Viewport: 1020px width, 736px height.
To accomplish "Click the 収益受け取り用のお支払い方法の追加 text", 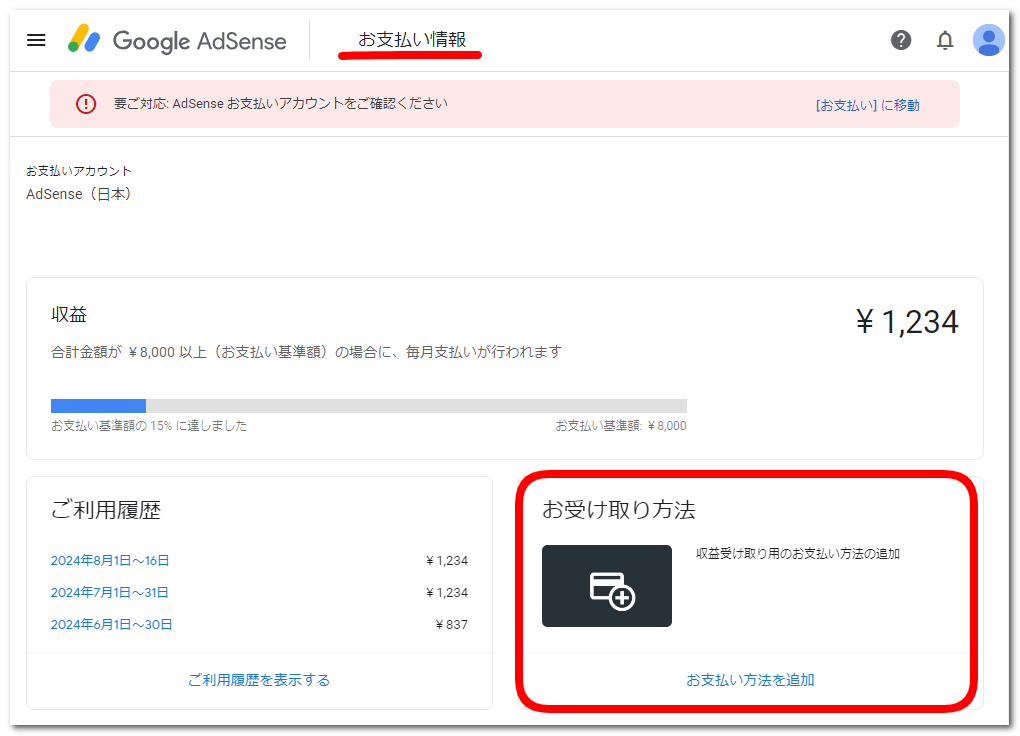I will click(x=798, y=553).
